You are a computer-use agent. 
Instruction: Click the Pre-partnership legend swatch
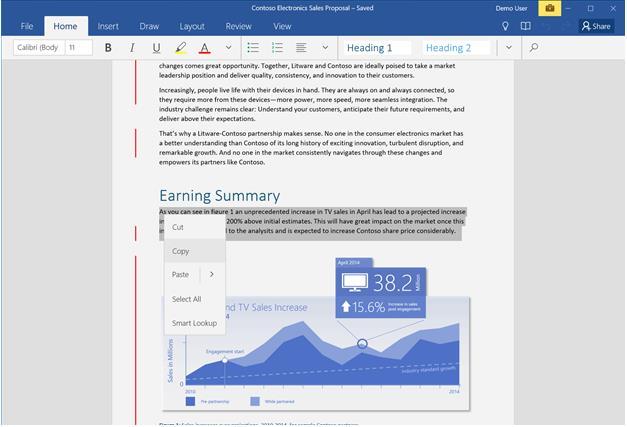point(190,401)
